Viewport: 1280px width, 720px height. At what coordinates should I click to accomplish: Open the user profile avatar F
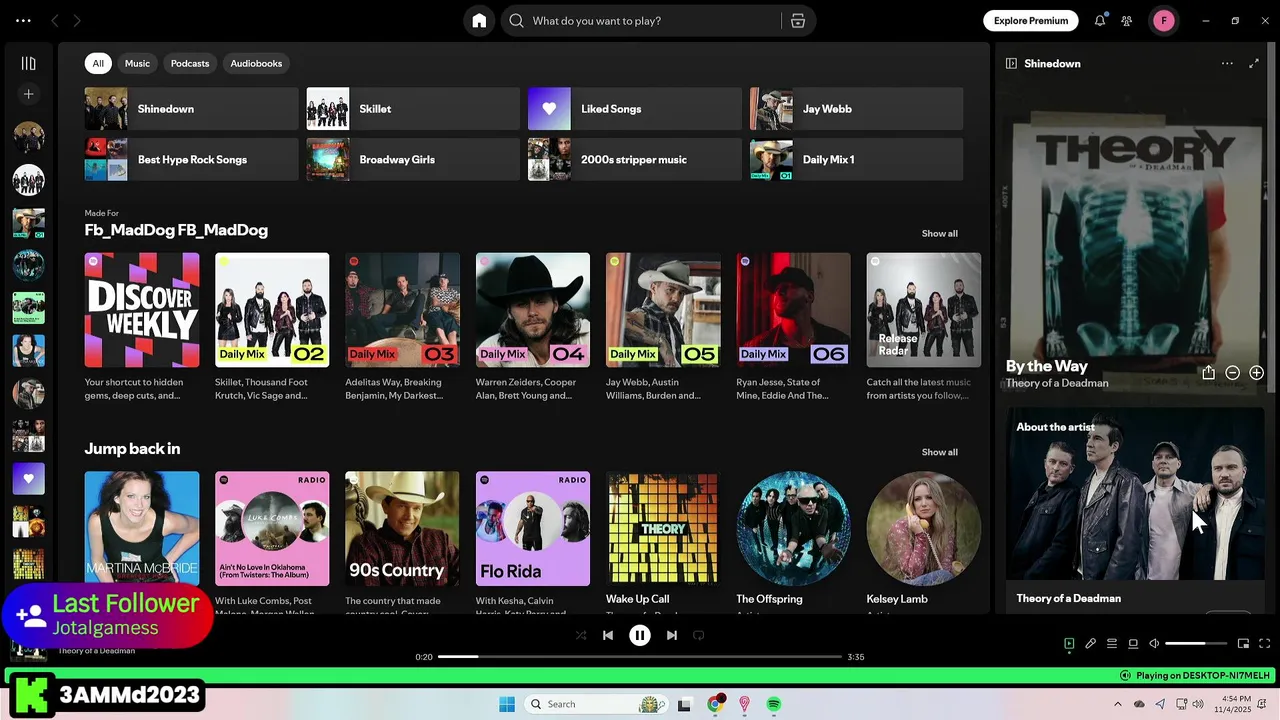point(1163,21)
